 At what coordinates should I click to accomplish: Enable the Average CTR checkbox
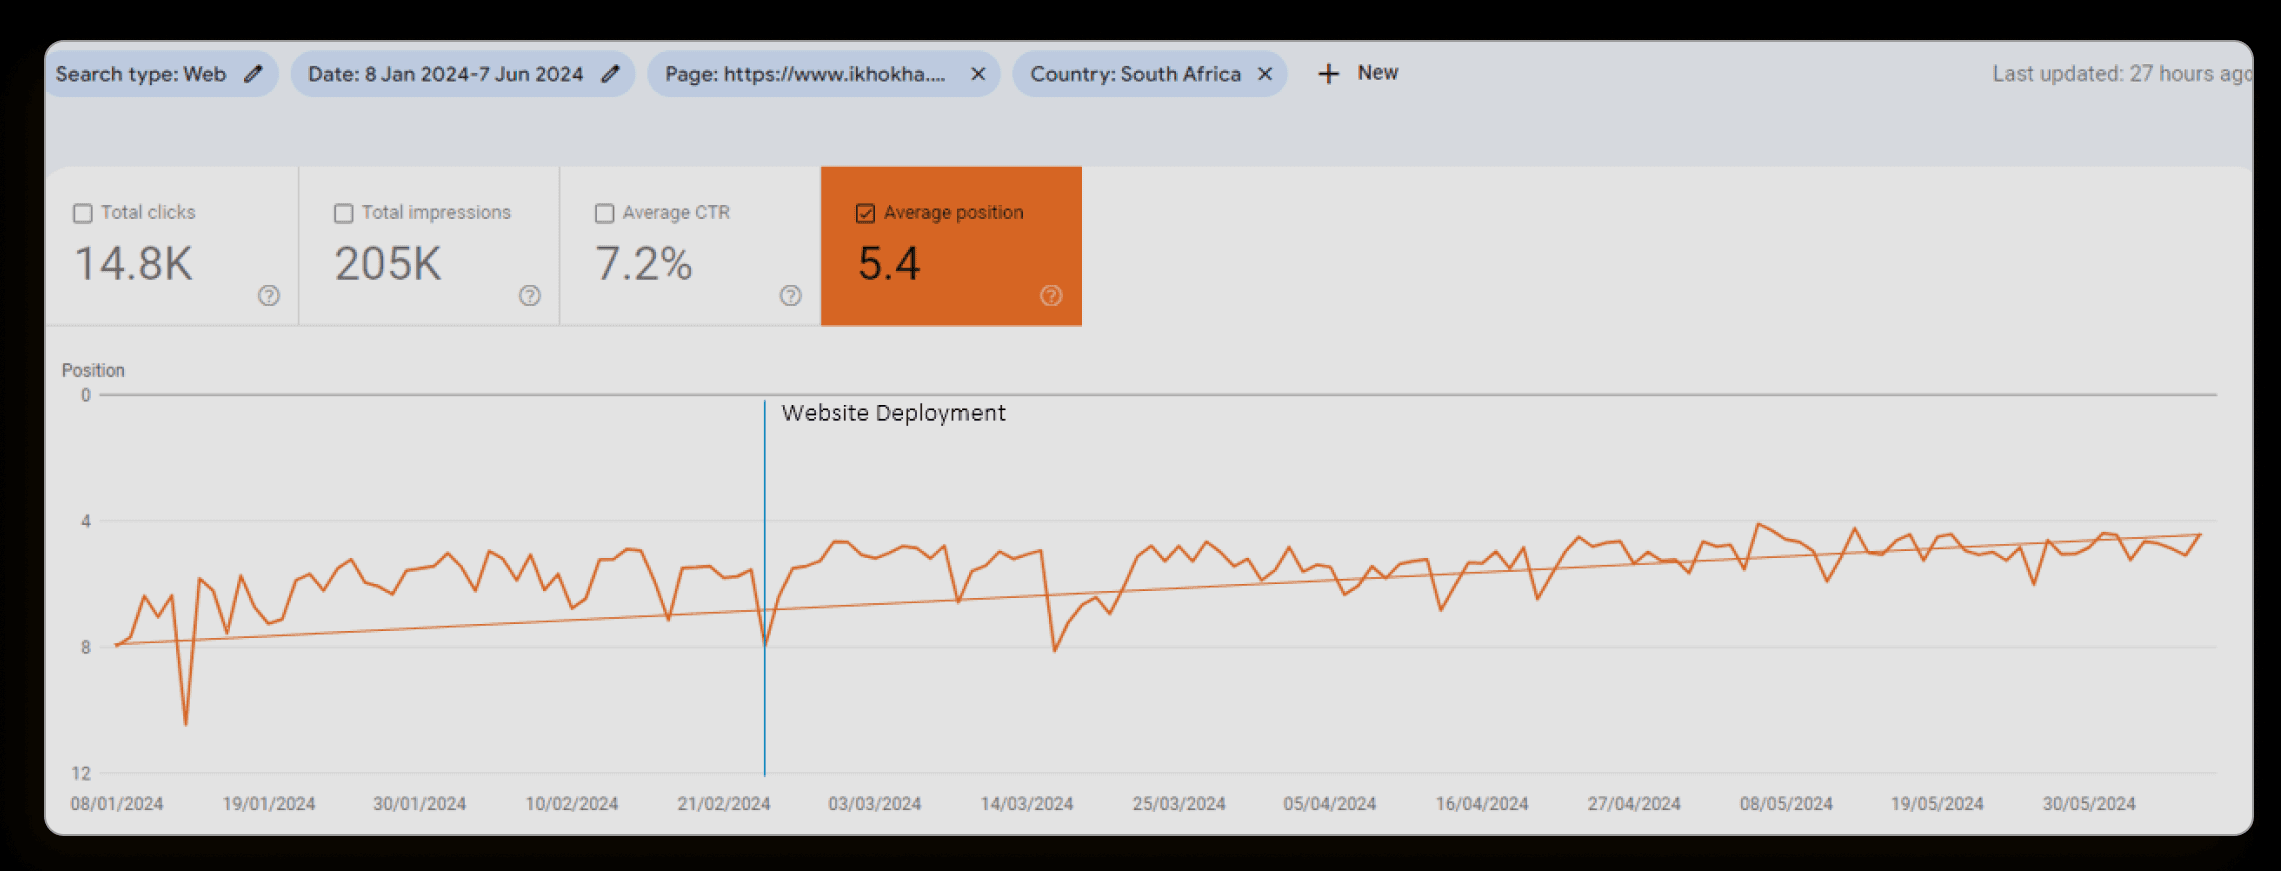(x=605, y=213)
